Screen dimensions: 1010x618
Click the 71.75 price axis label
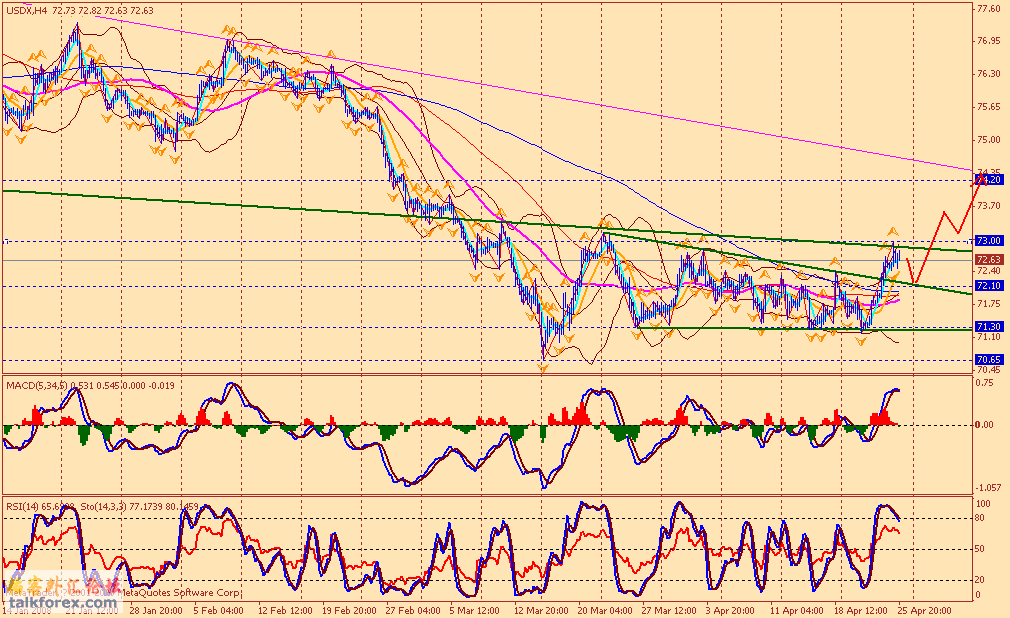(989, 304)
